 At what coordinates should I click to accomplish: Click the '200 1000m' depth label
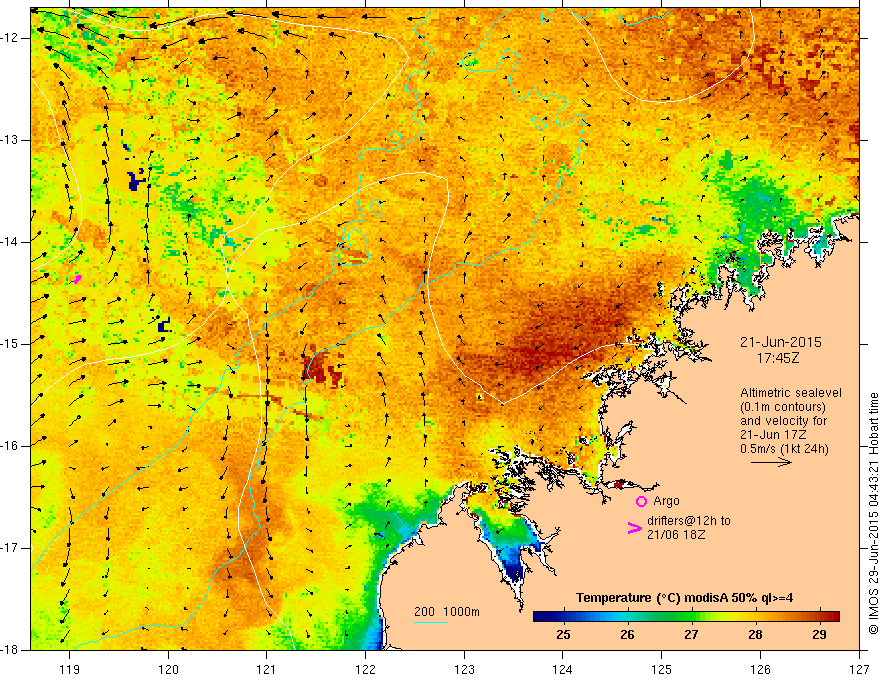(x=447, y=612)
